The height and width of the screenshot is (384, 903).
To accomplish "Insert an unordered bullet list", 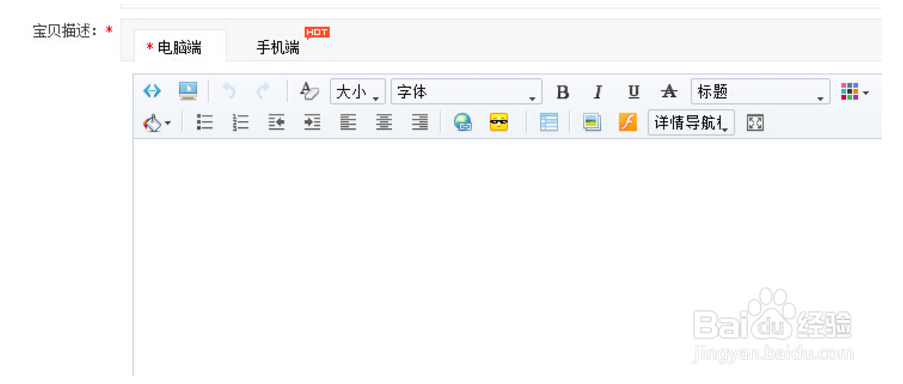I will tap(204, 122).
